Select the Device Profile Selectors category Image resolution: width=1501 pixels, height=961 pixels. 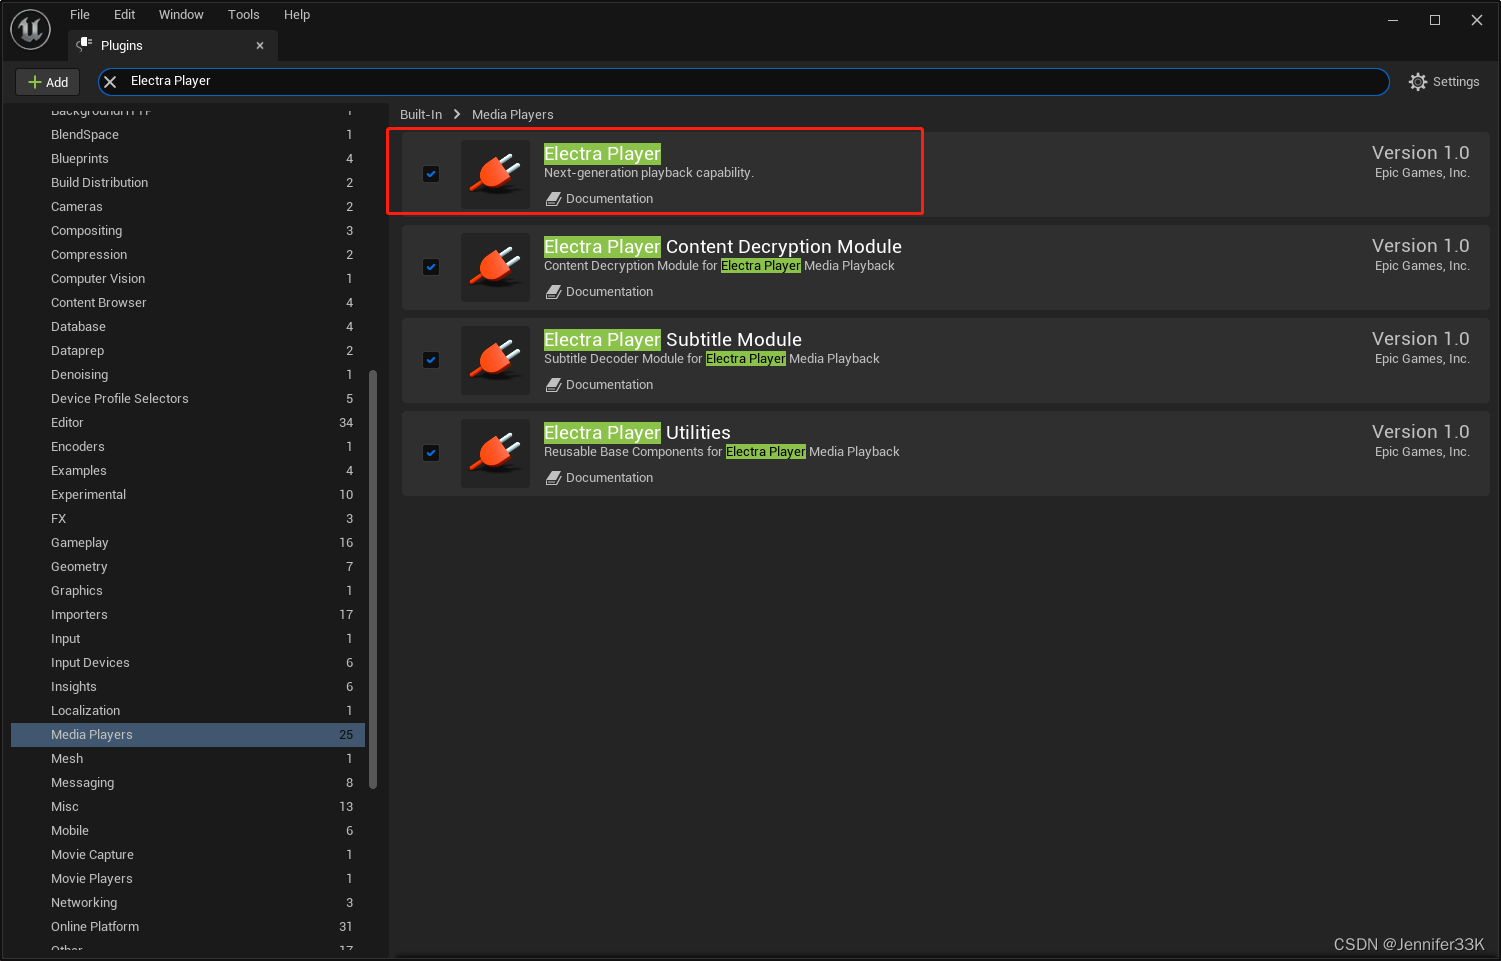(x=188, y=399)
